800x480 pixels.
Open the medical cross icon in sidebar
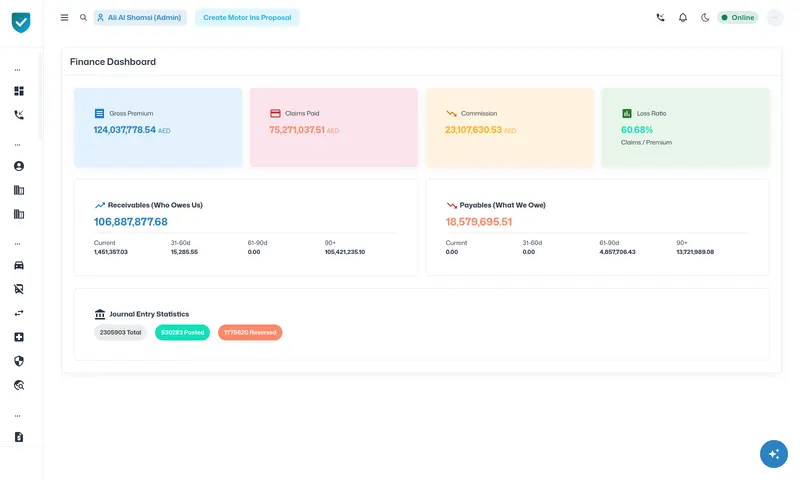(x=19, y=337)
